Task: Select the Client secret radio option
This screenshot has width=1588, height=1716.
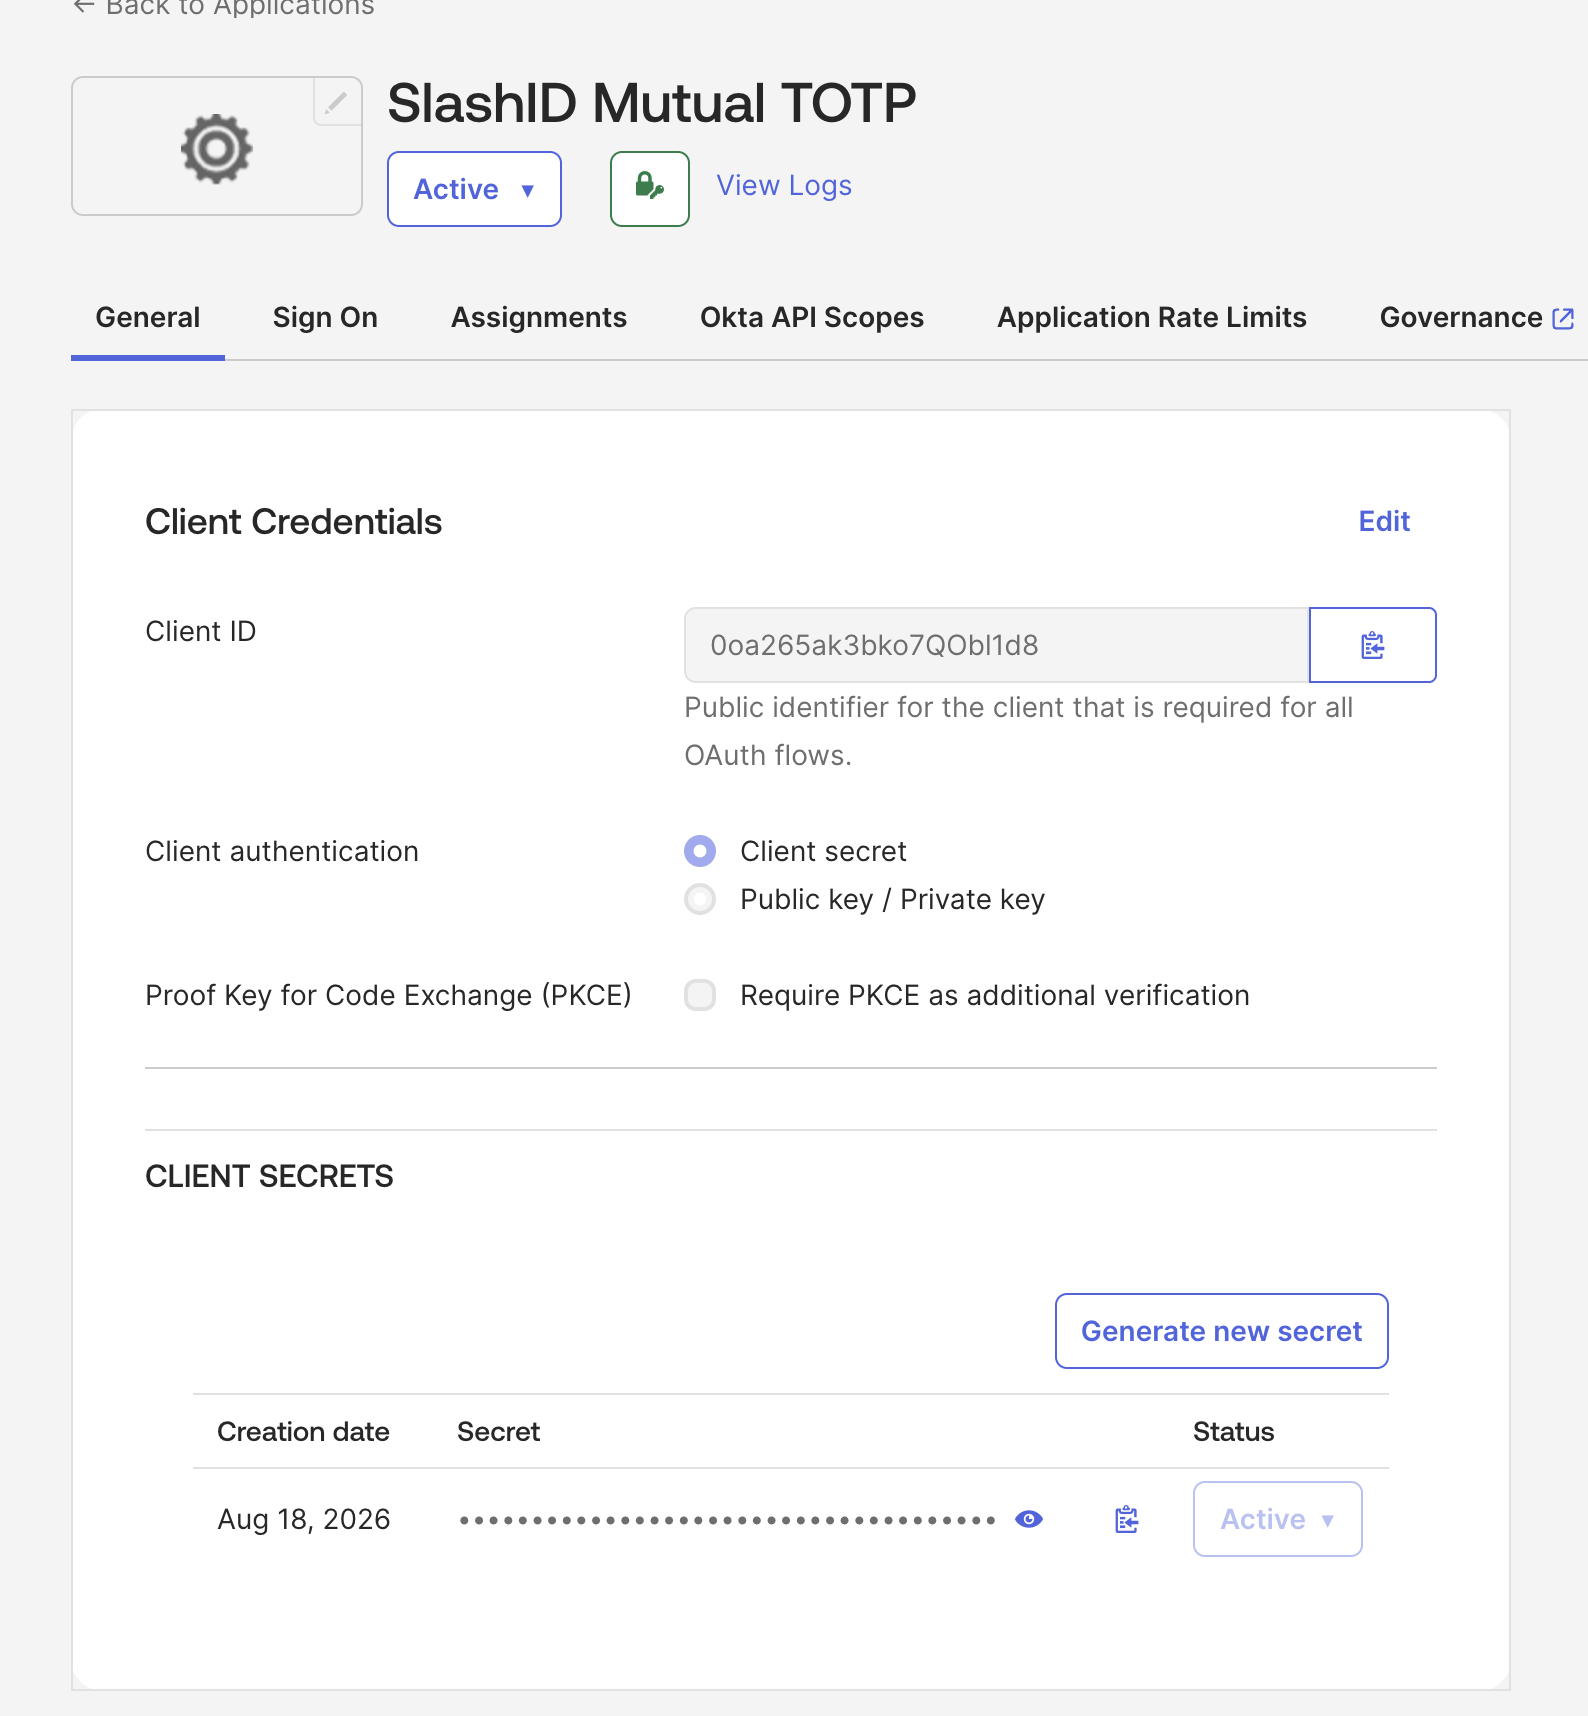Action: pyautogui.click(x=700, y=851)
